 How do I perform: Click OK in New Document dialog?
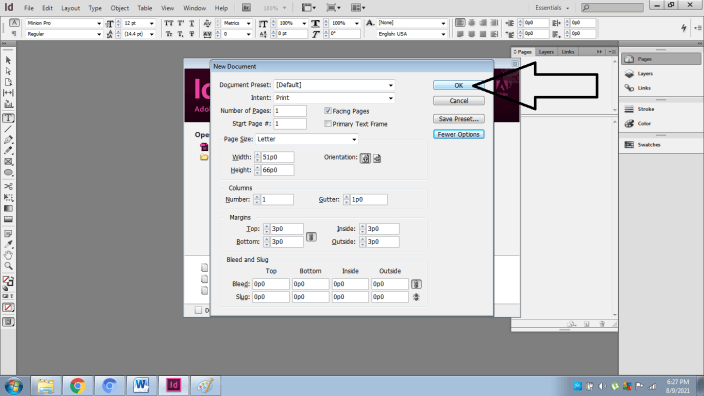click(458, 85)
